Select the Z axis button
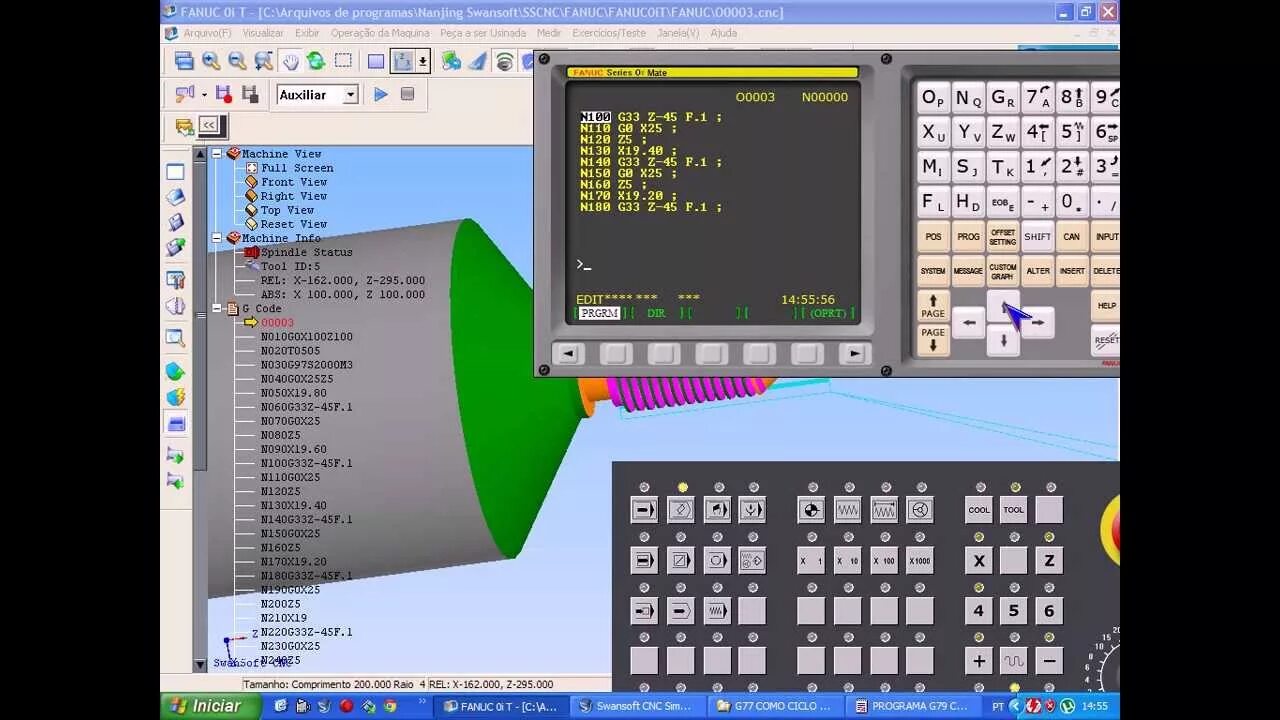Viewport: 1280px width, 720px height. (x=1049, y=561)
